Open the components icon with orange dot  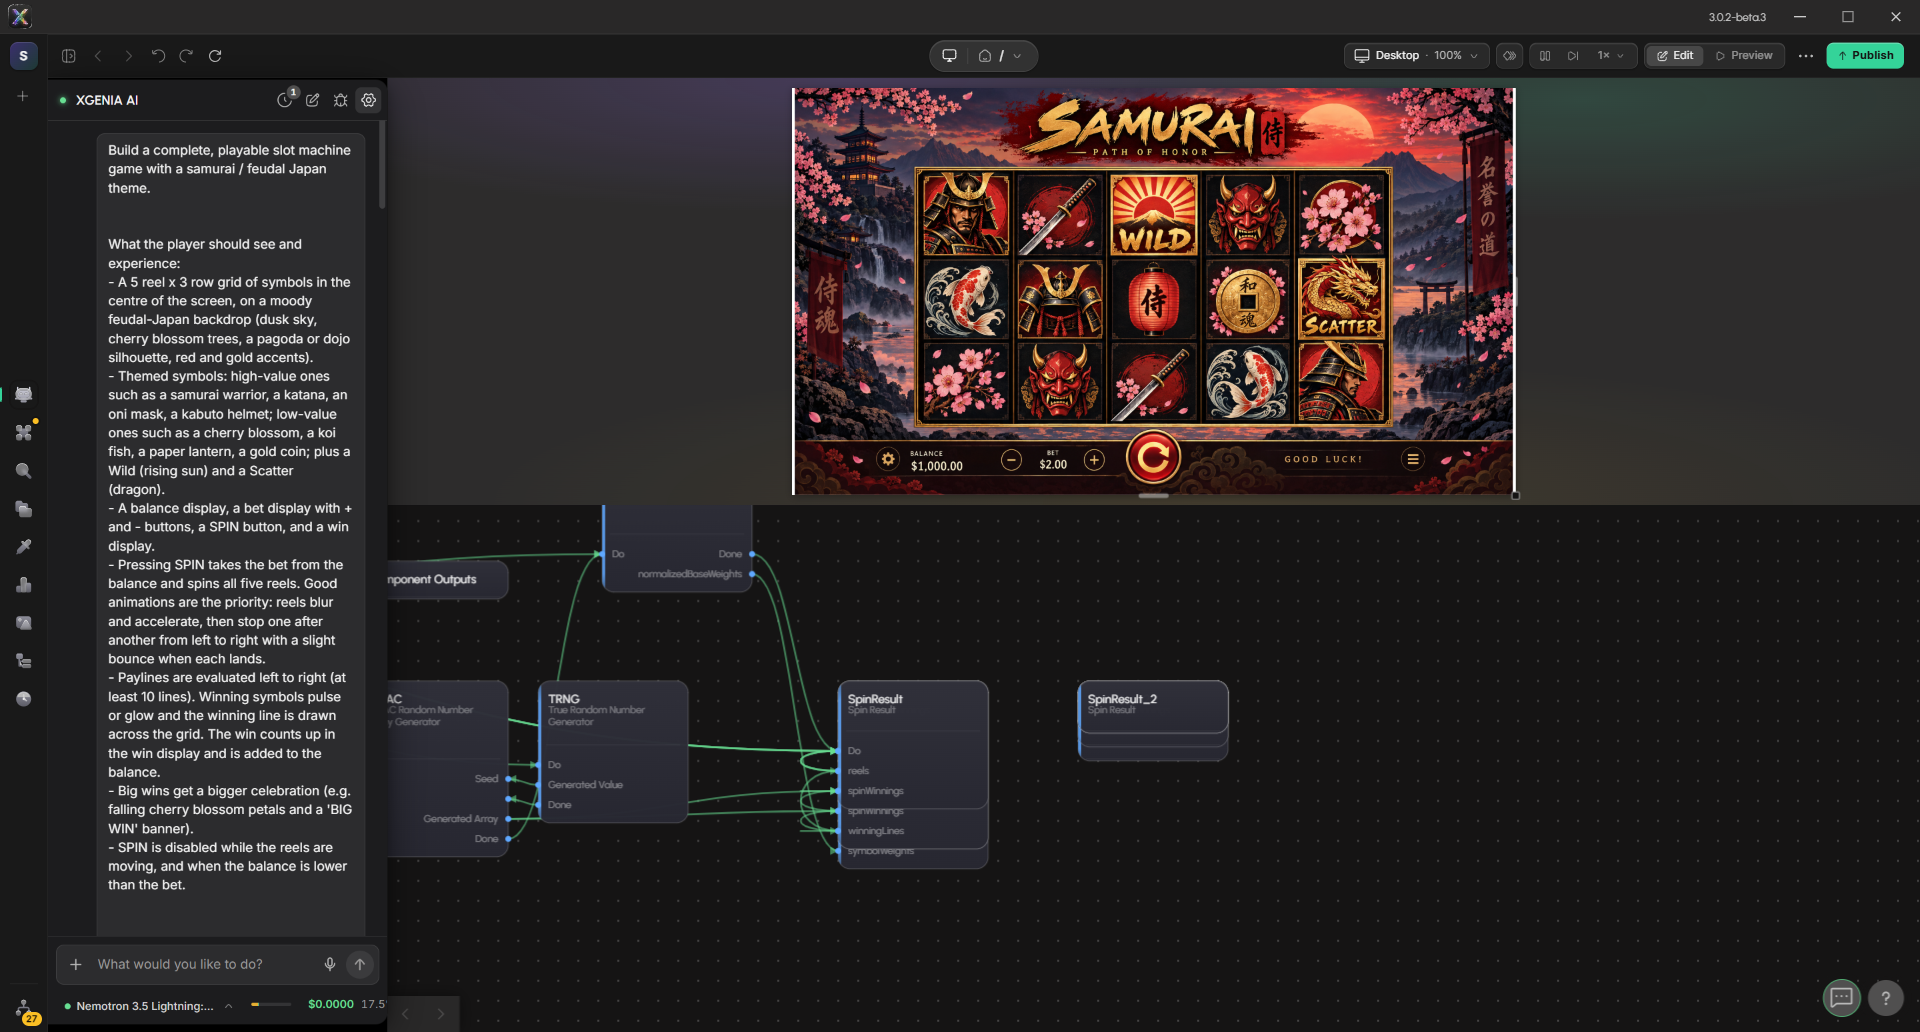coord(24,432)
